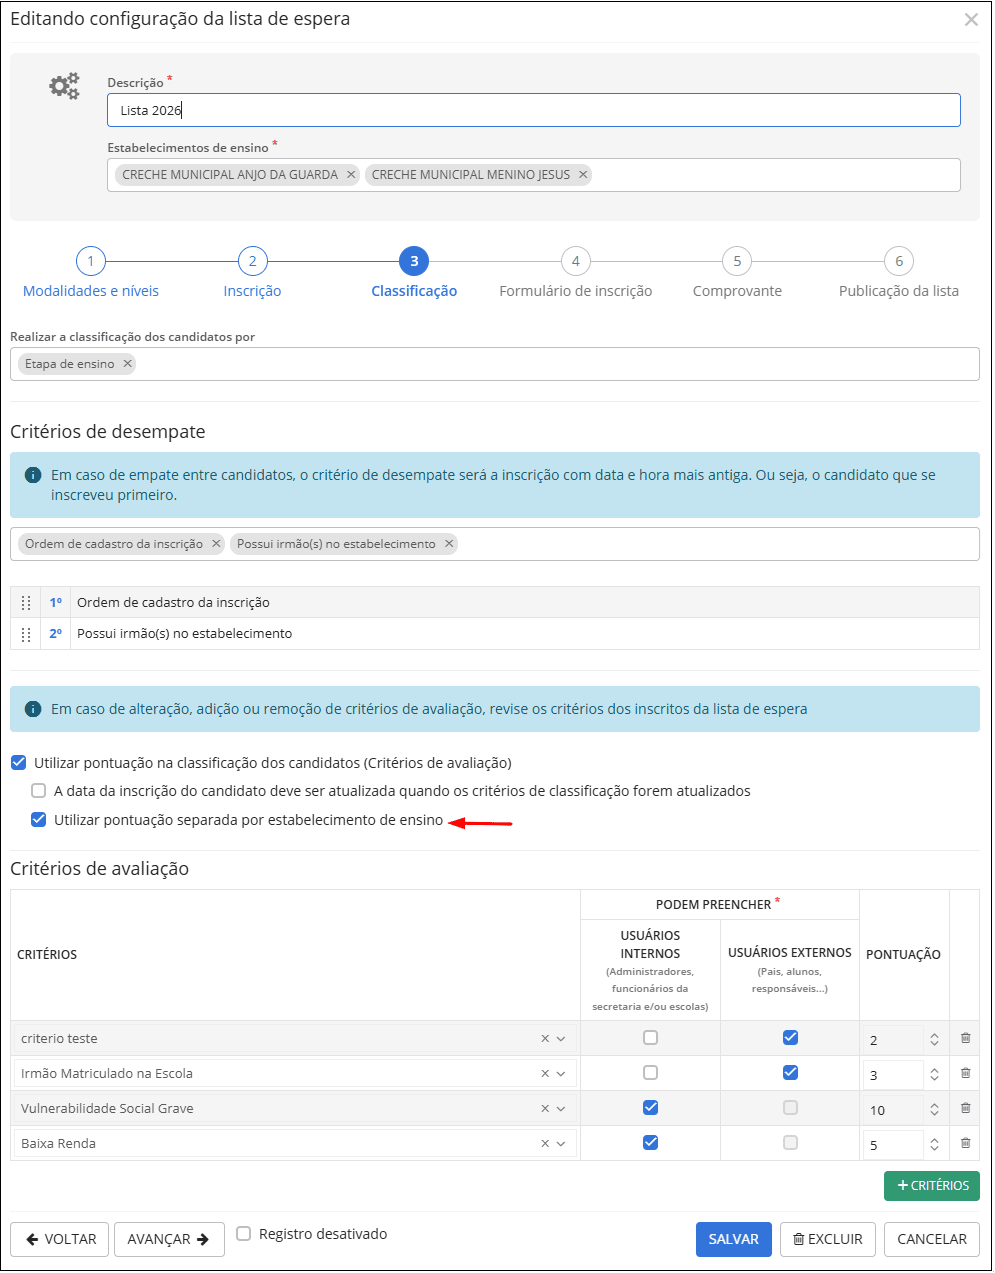Open the Baixa Renda dropdown
995x1273 pixels.
[561, 1144]
